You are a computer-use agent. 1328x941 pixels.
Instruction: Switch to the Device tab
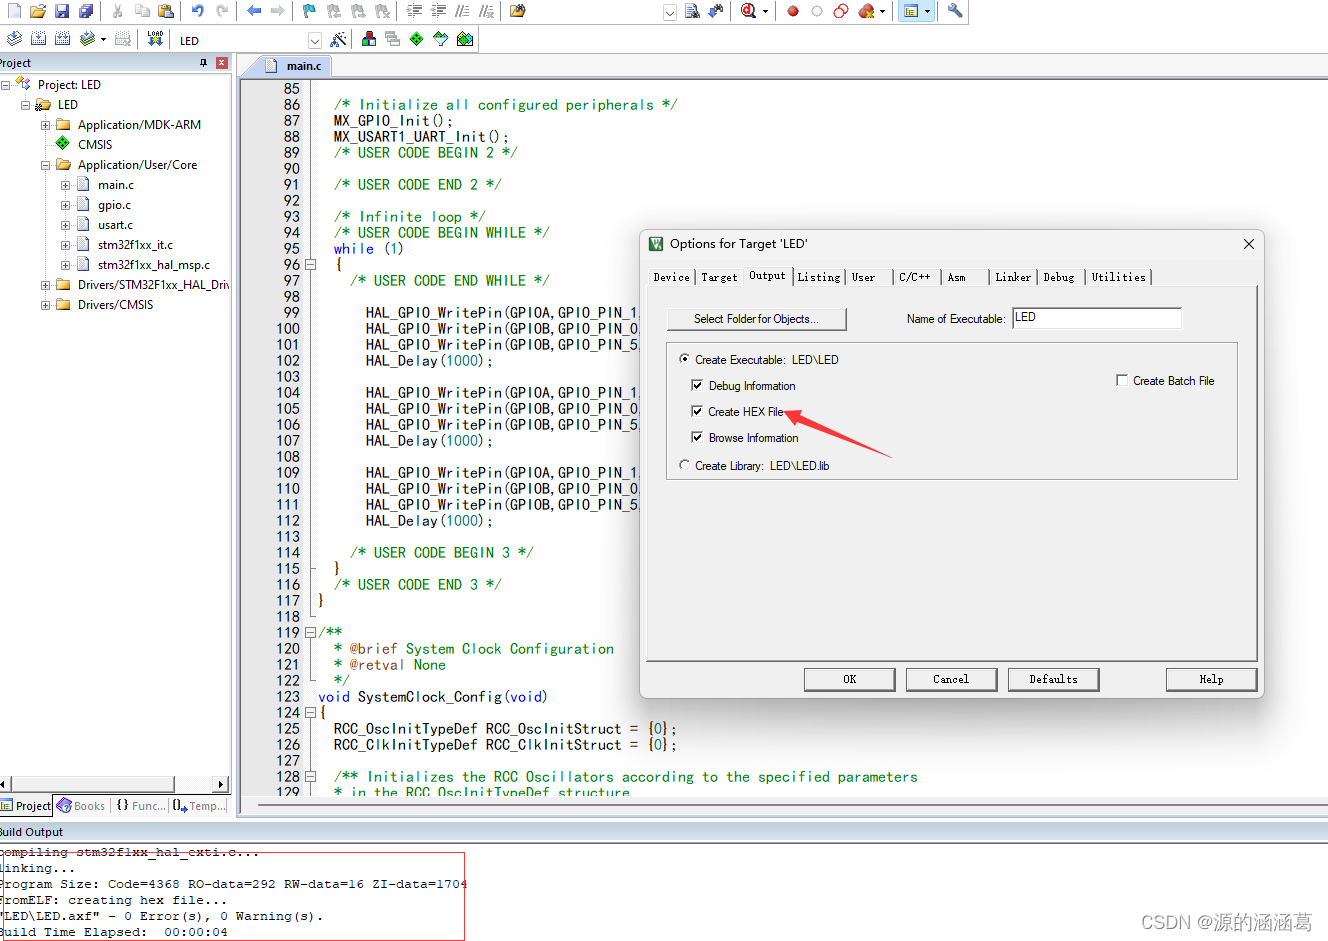point(671,277)
